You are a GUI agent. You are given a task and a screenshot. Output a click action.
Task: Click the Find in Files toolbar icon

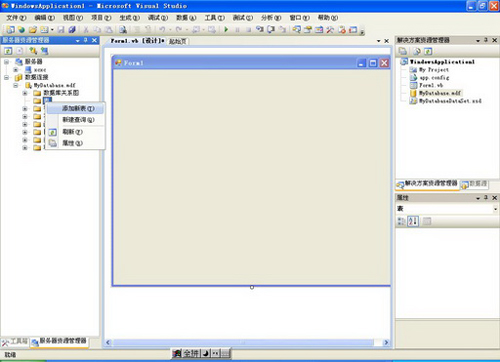pos(123,30)
